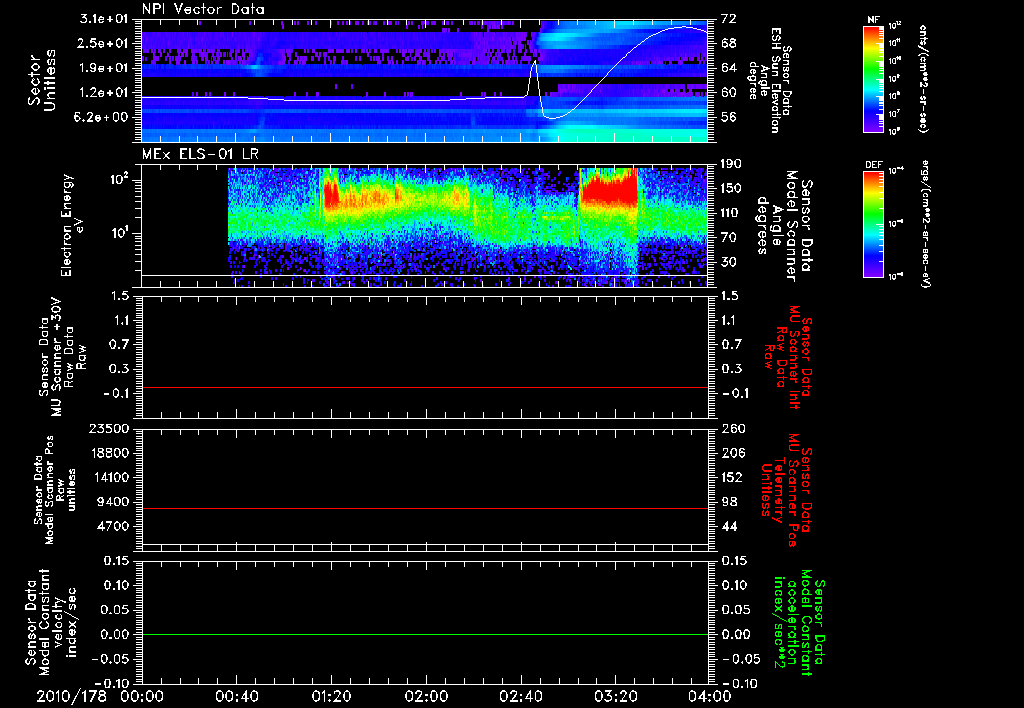1024x708 pixels.
Task: Click the 02:00 time axis label
Action: [426, 696]
